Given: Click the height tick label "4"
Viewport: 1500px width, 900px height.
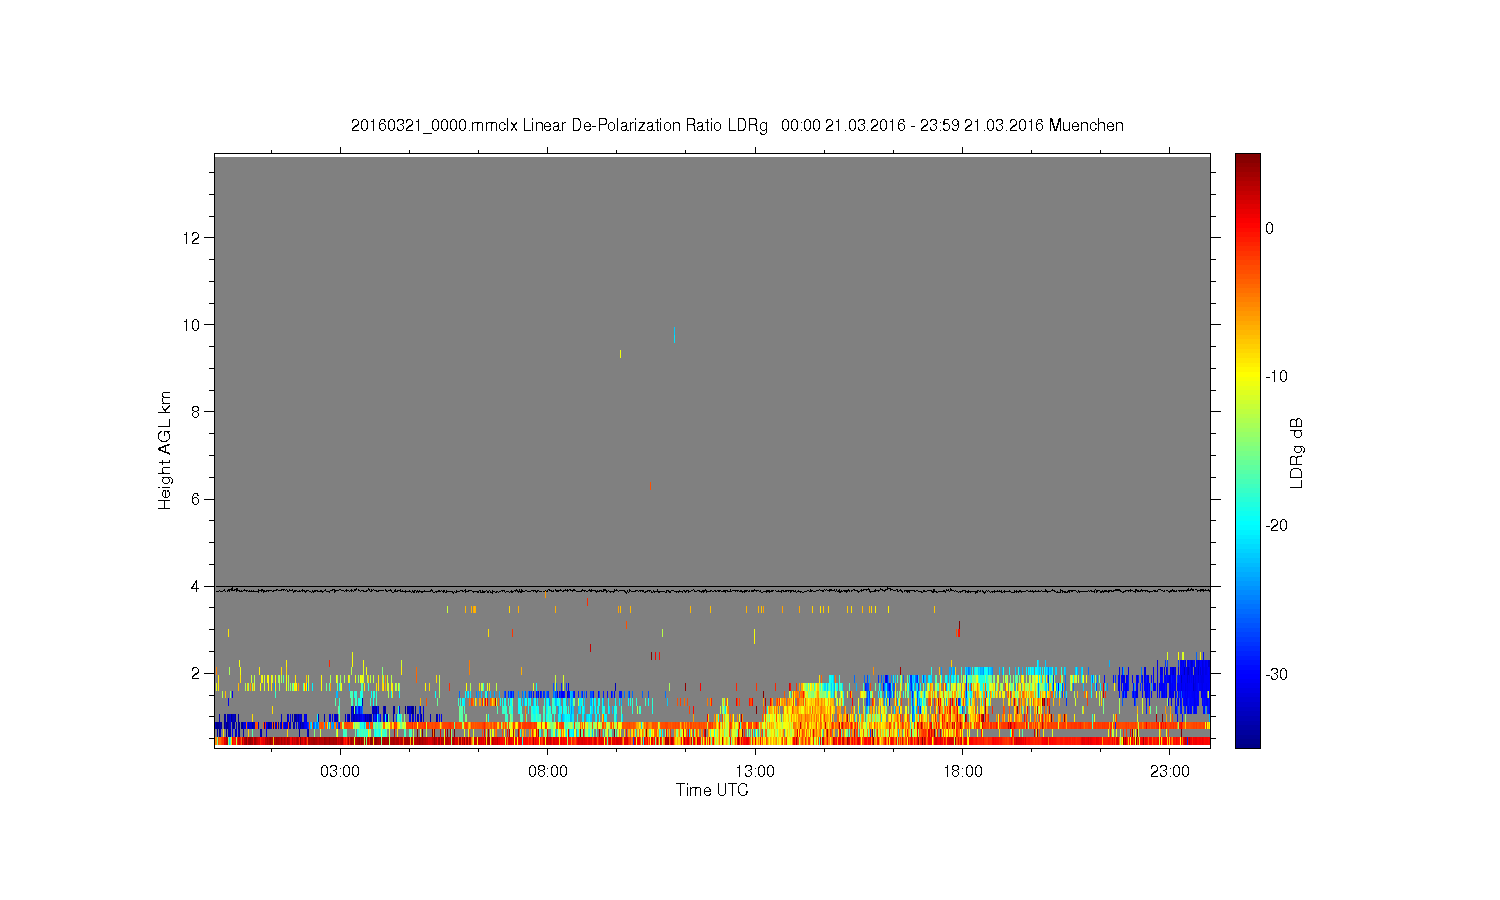Looking at the screenshot, I should [197, 586].
